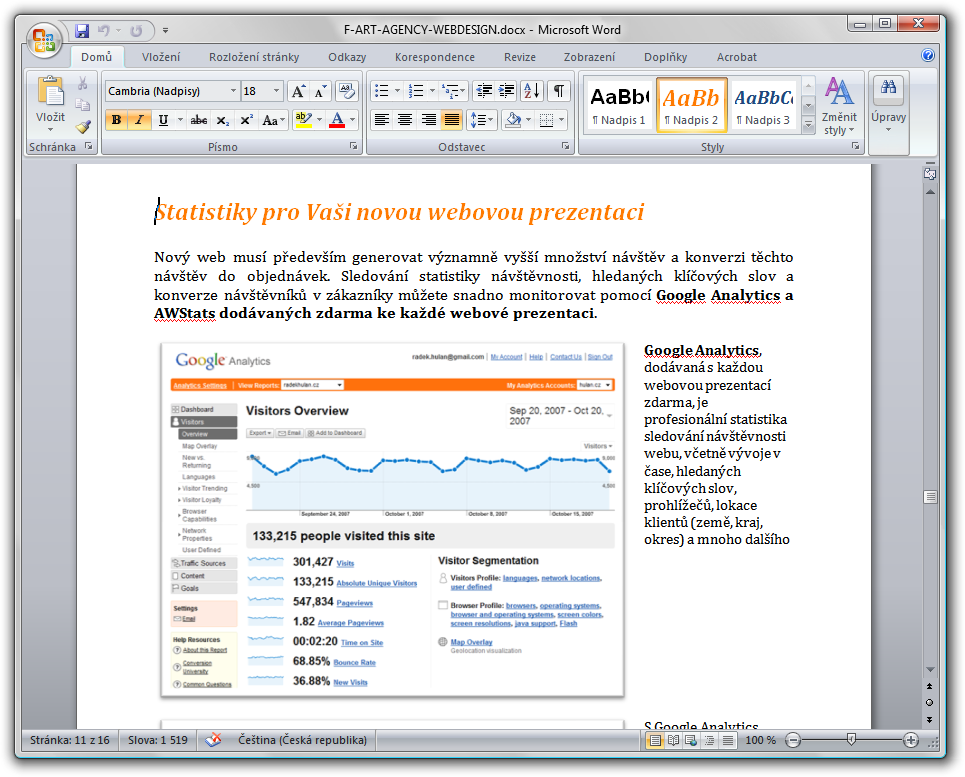Toggle Show/Hide paragraph marks

[x=559, y=91]
